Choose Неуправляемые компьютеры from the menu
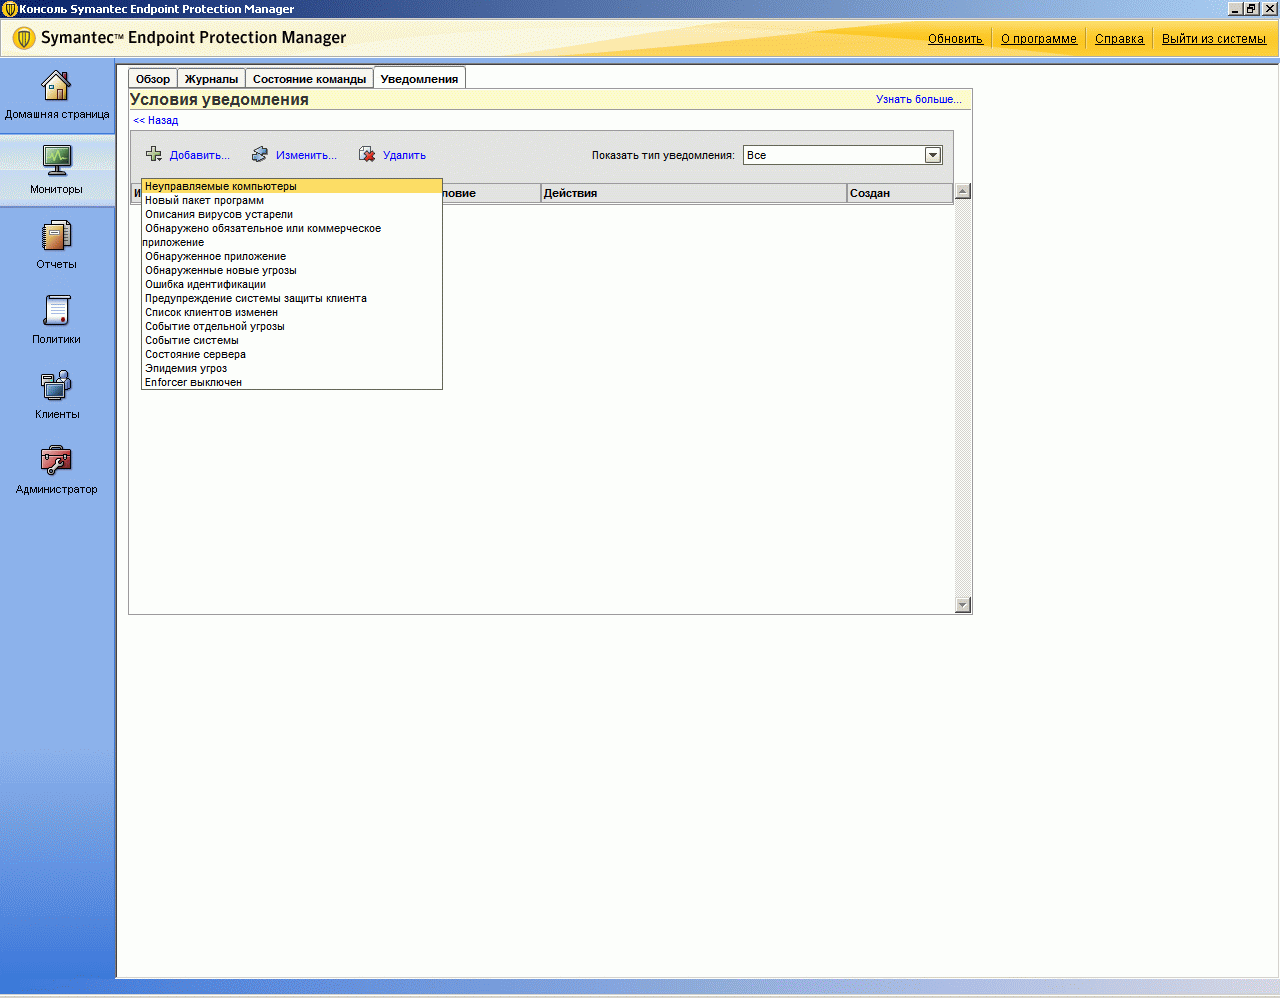The image size is (1280, 998). 292,186
